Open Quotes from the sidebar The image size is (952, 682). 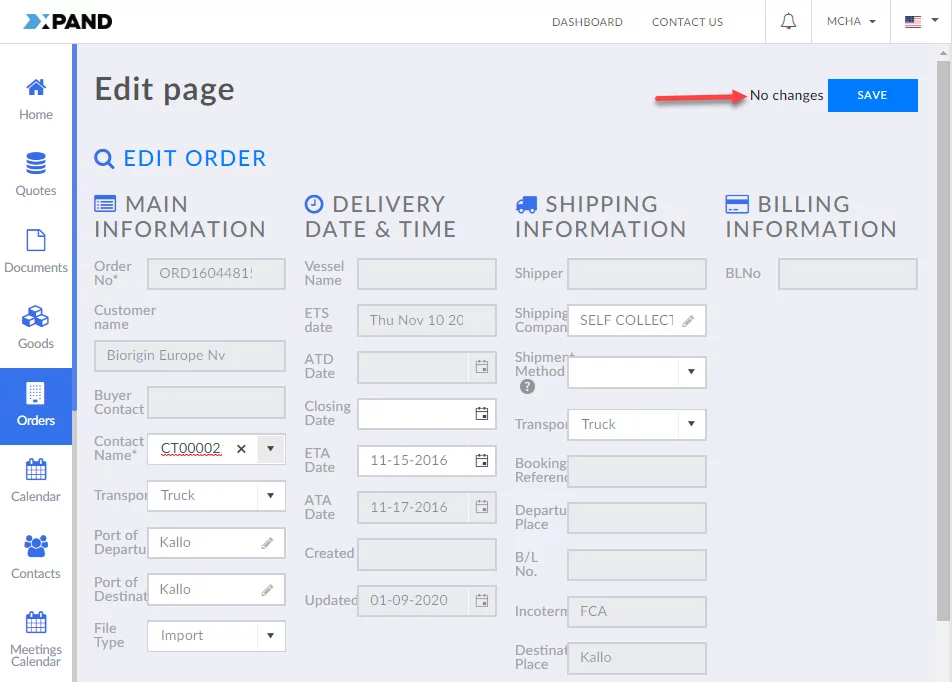[36, 174]
